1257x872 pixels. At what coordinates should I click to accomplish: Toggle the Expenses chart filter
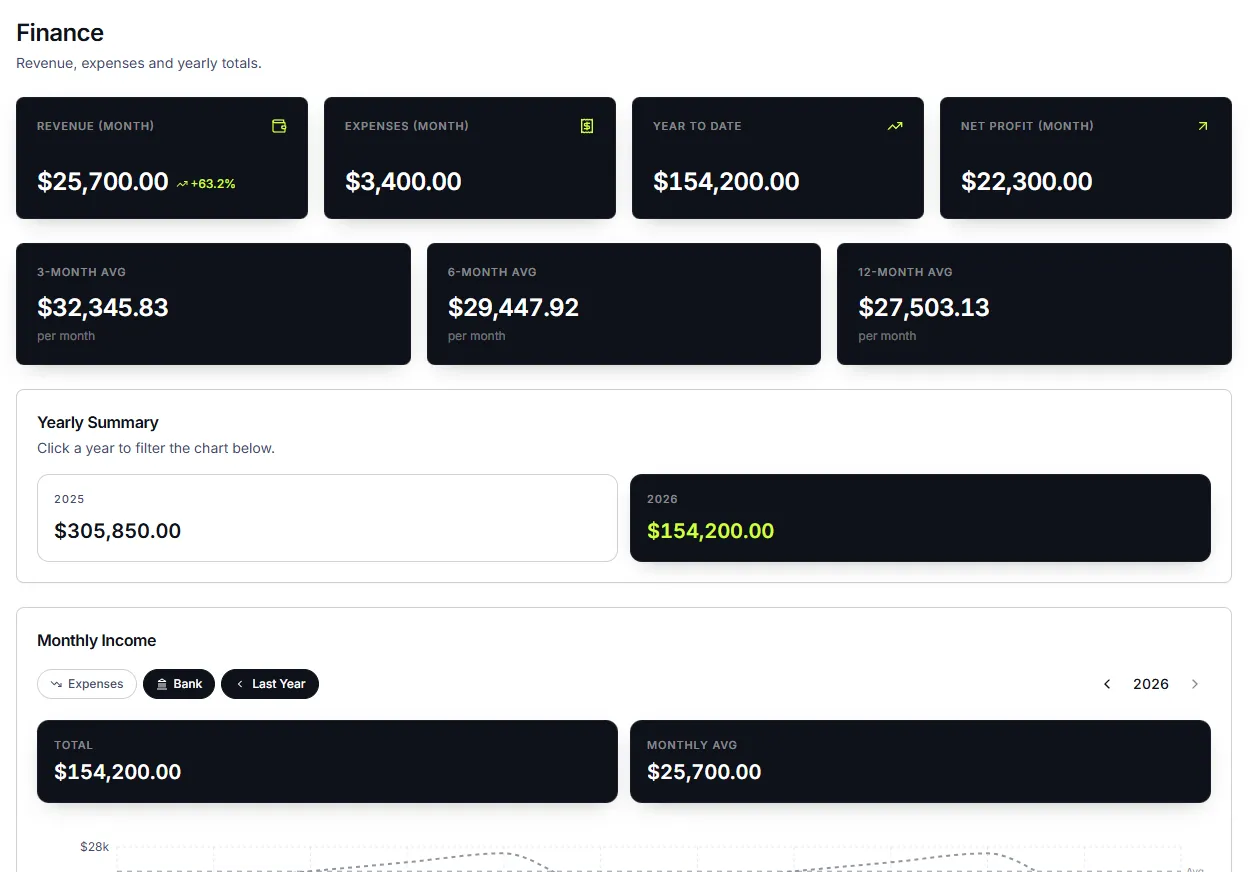point(87,684)
